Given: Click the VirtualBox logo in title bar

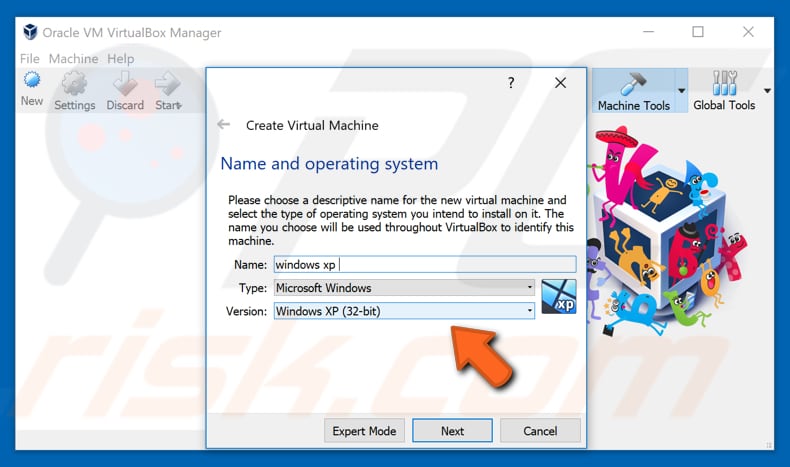Looking at the screenshot, I should [30, 32].
